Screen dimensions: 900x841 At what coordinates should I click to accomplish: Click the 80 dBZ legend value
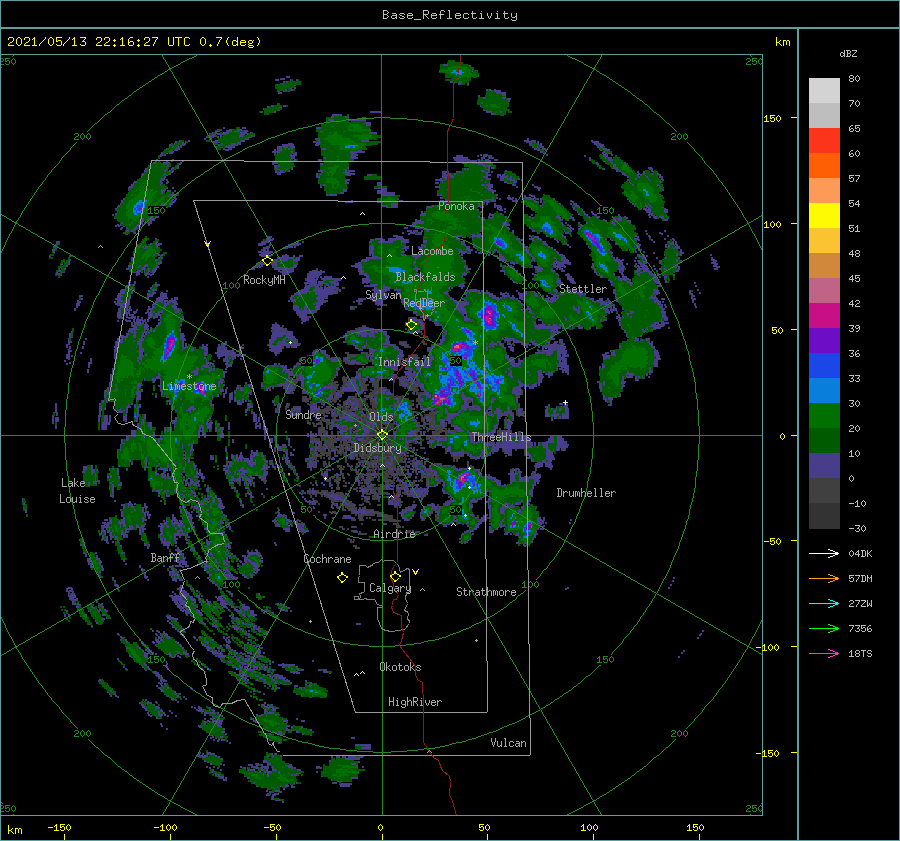(x=854, y=78)
